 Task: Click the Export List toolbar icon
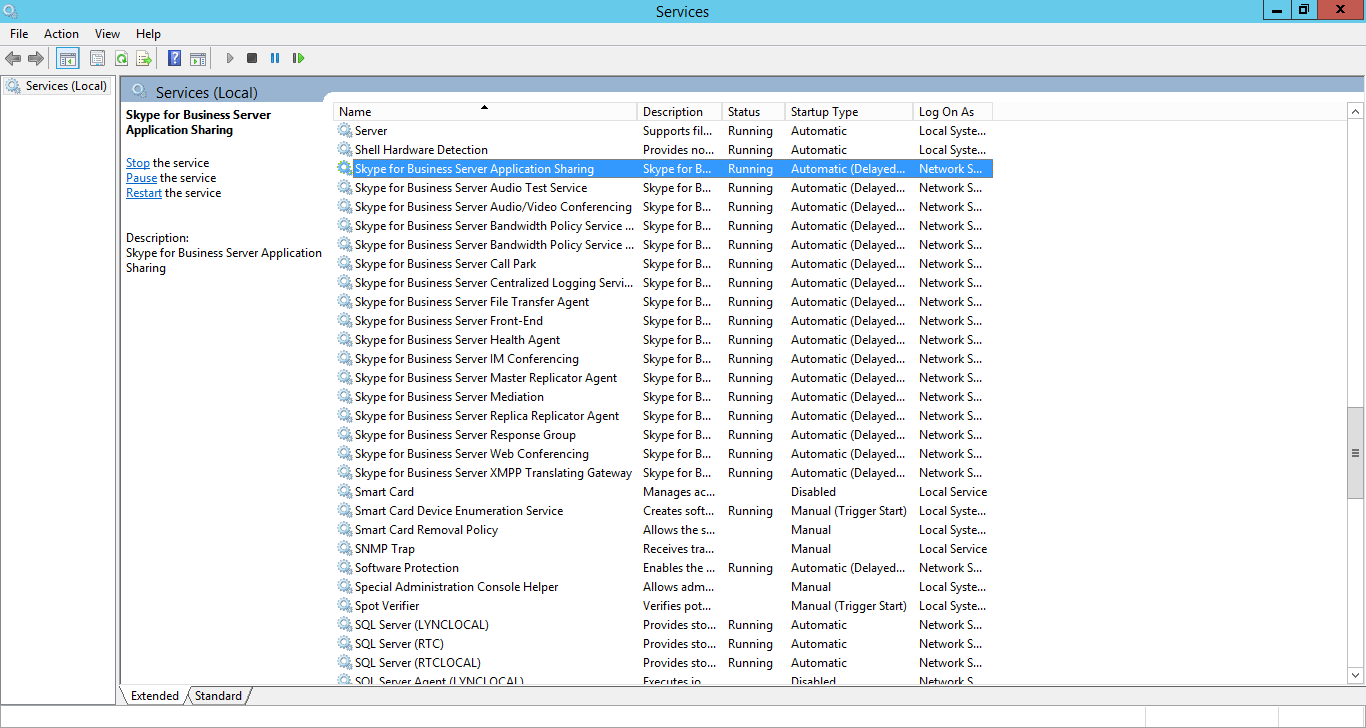click(144, 58)
